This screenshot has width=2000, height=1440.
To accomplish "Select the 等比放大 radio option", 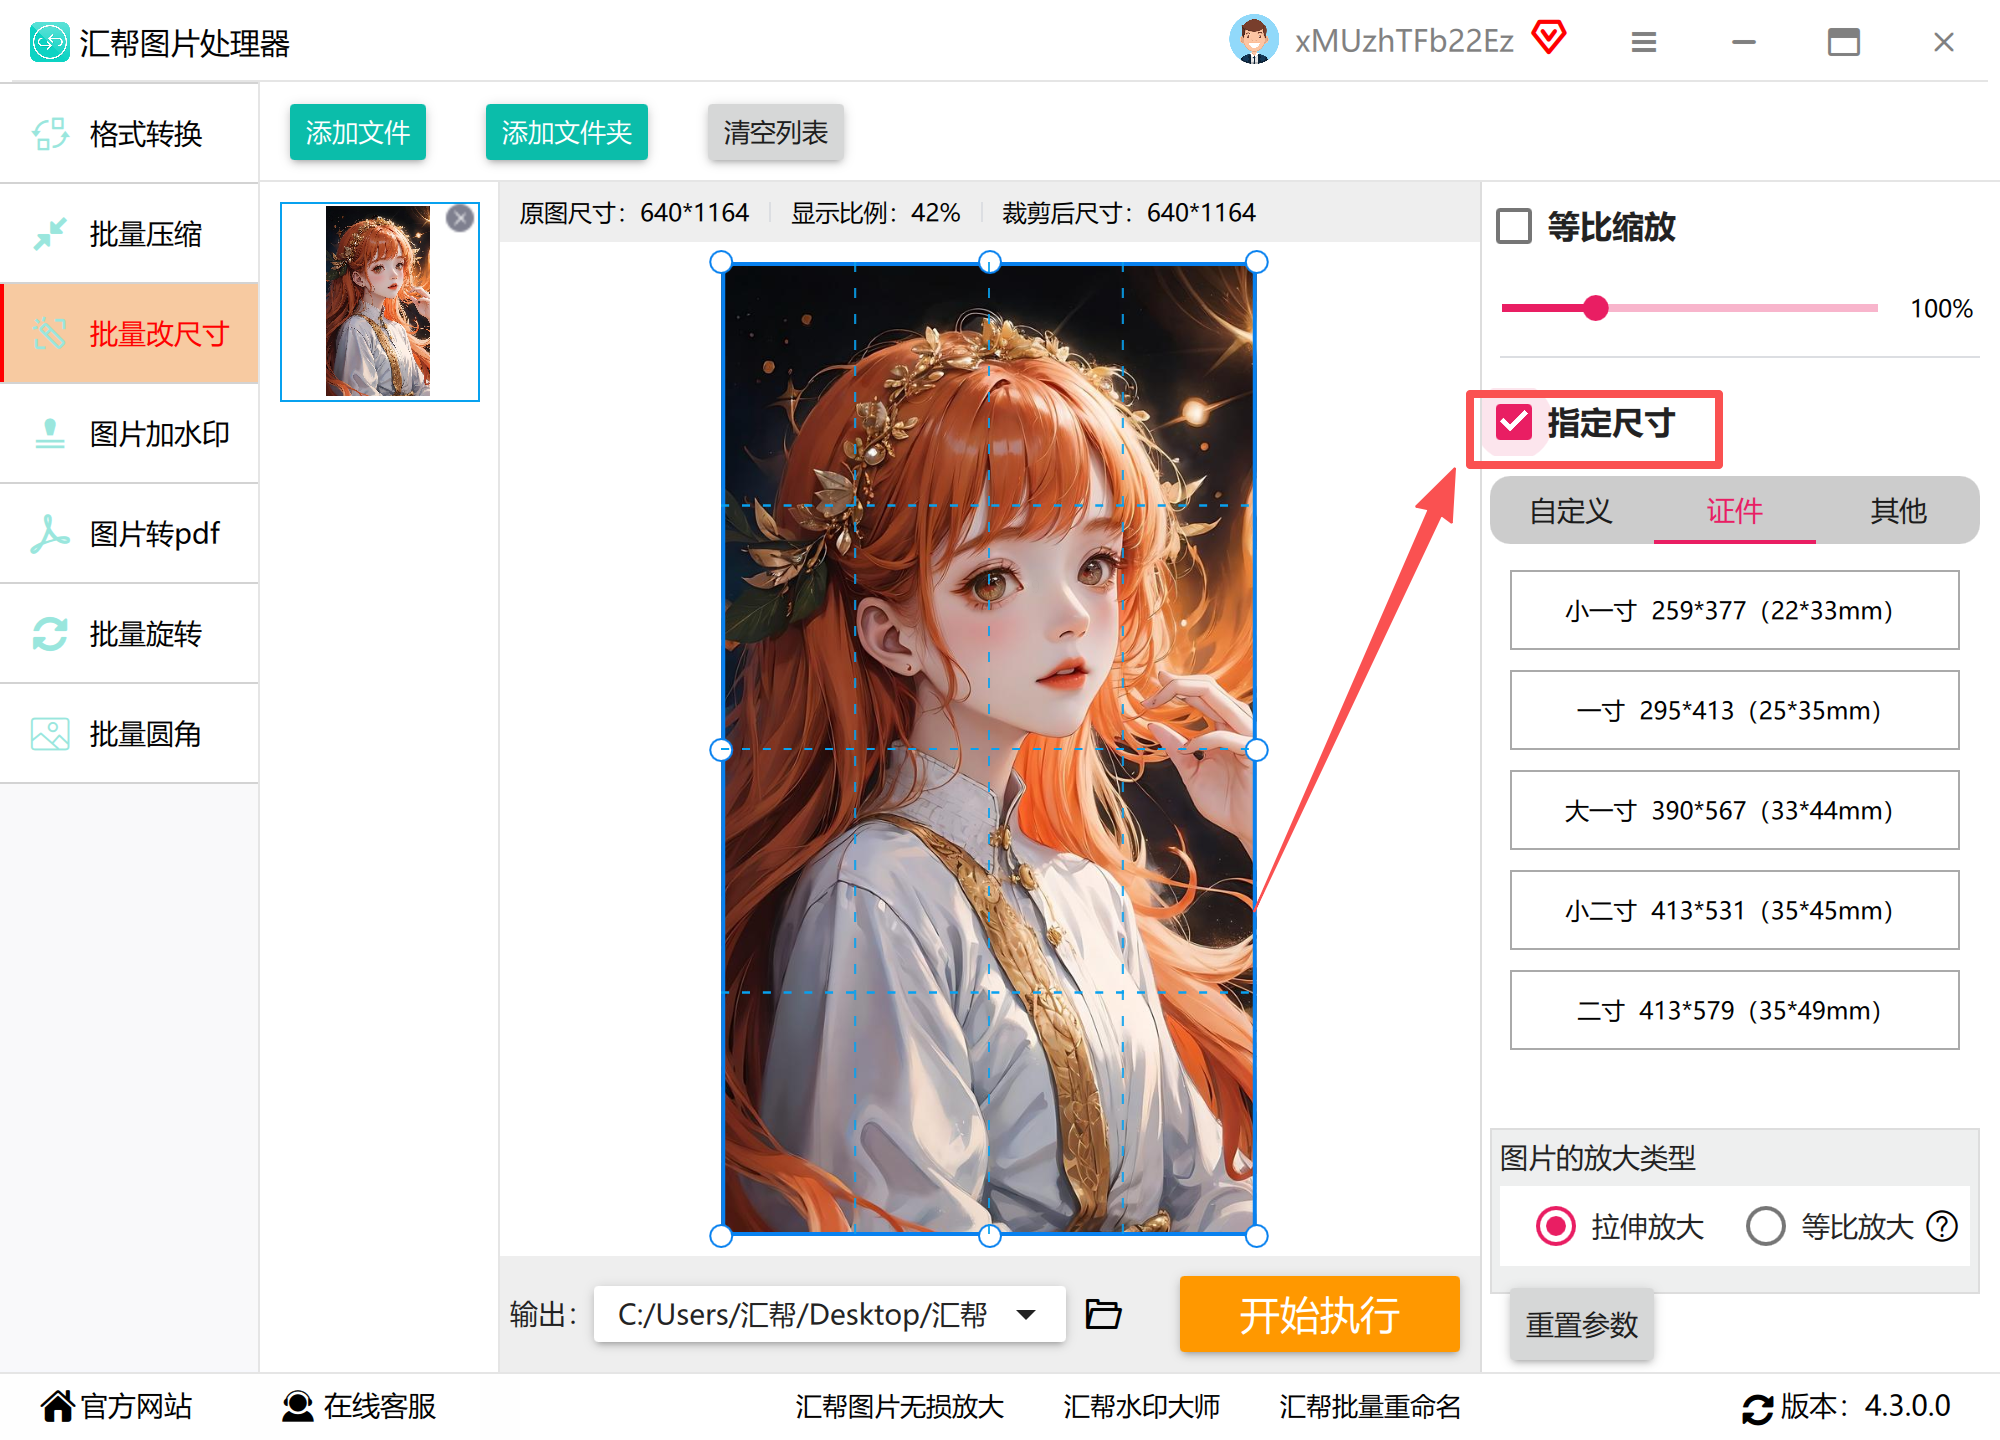I will click(x=1765, y=1226).
